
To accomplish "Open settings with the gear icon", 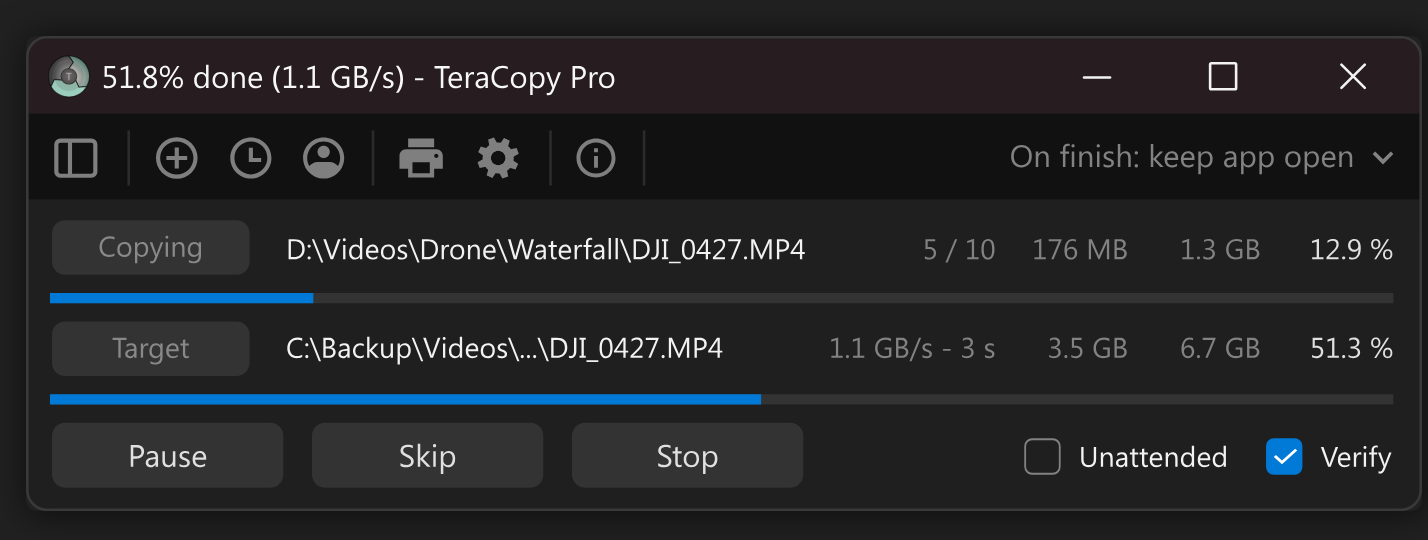I will coord(498,158).
